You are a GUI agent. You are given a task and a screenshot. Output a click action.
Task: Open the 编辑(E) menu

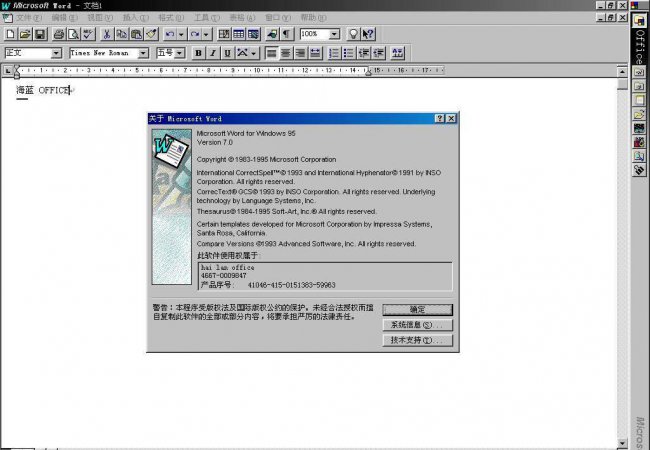65,18
